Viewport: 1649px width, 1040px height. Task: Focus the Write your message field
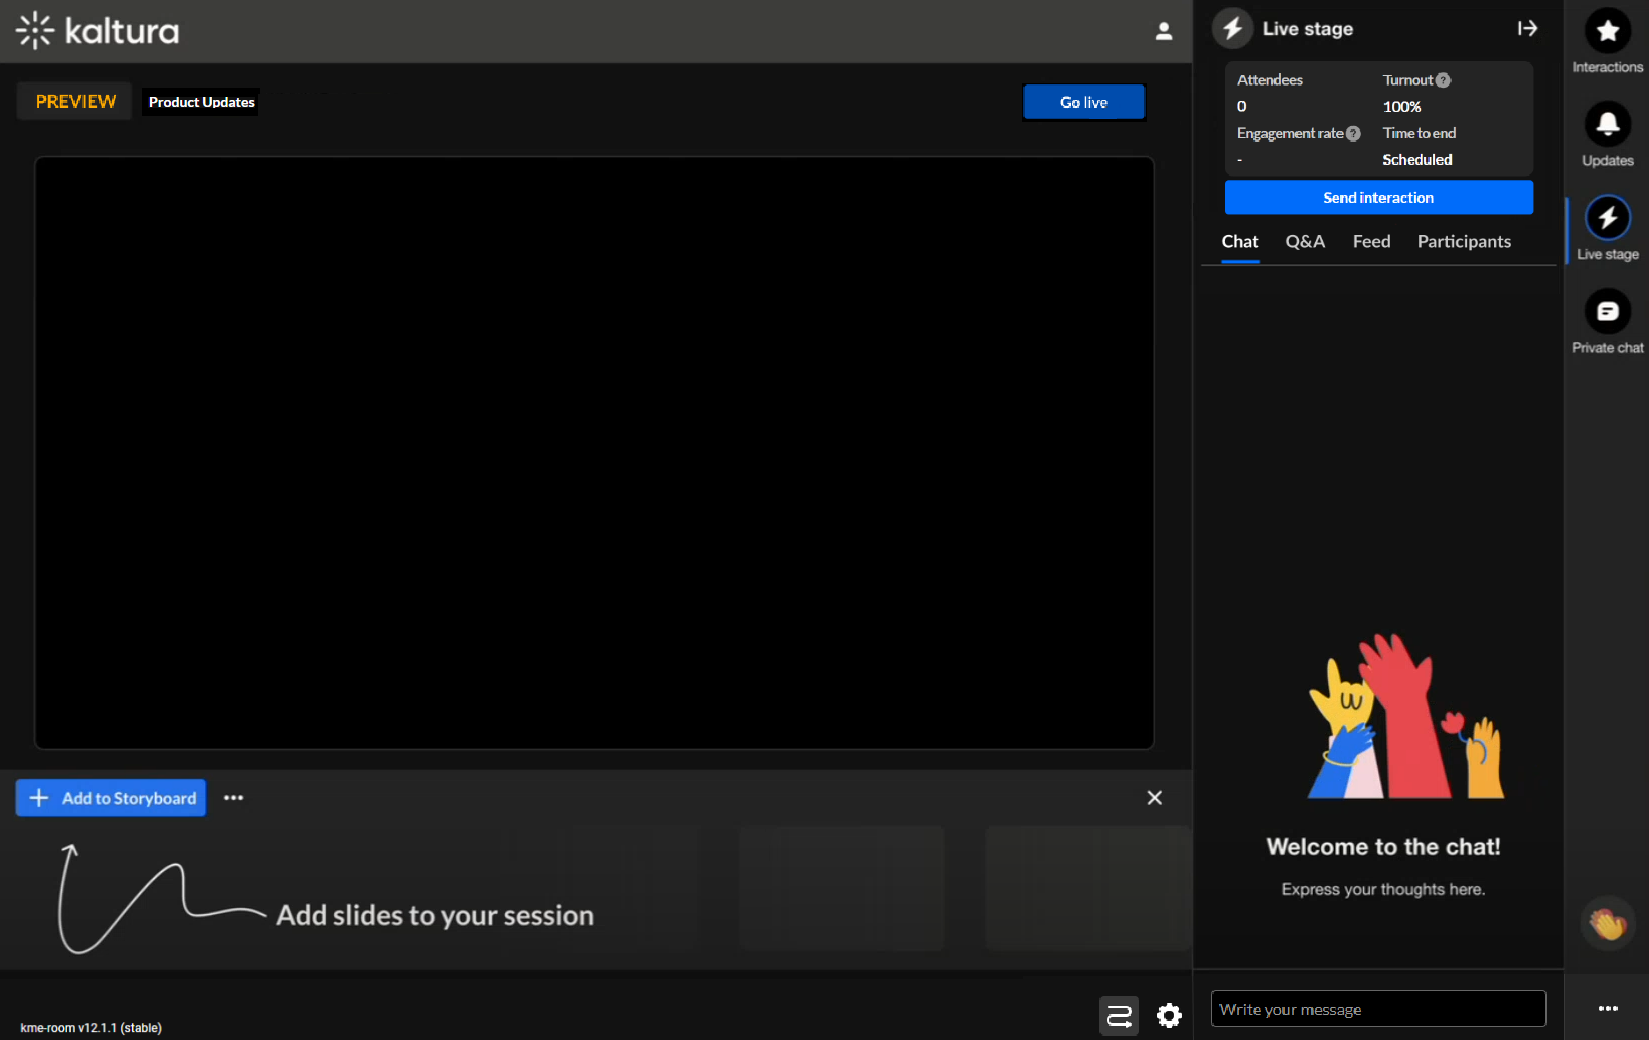click(x=1378, y=1009)
